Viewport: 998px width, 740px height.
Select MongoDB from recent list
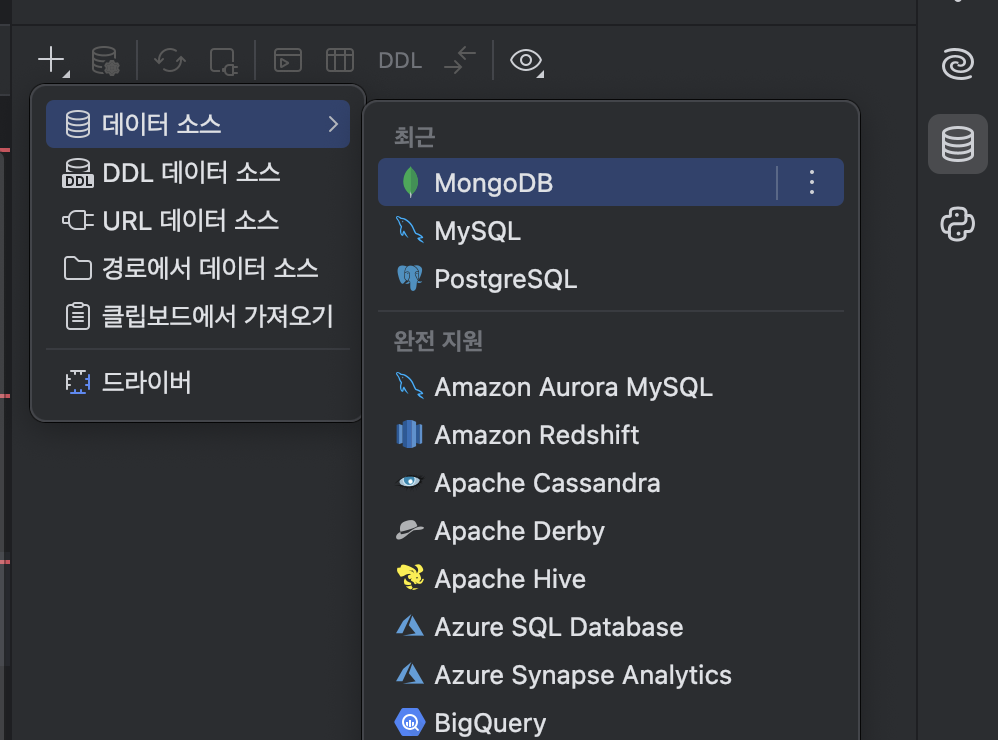pos(610,182)
